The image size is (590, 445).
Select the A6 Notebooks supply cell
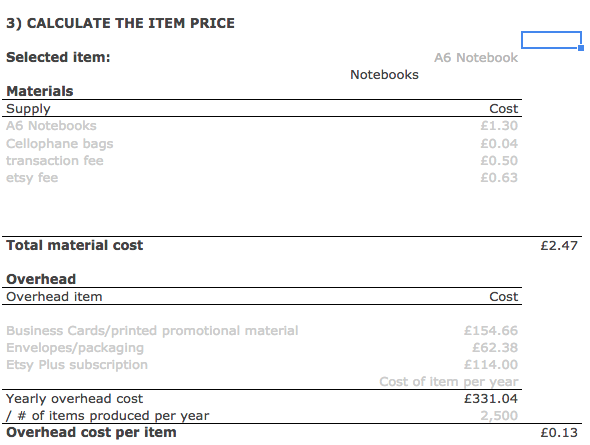[x=51, y=126]
